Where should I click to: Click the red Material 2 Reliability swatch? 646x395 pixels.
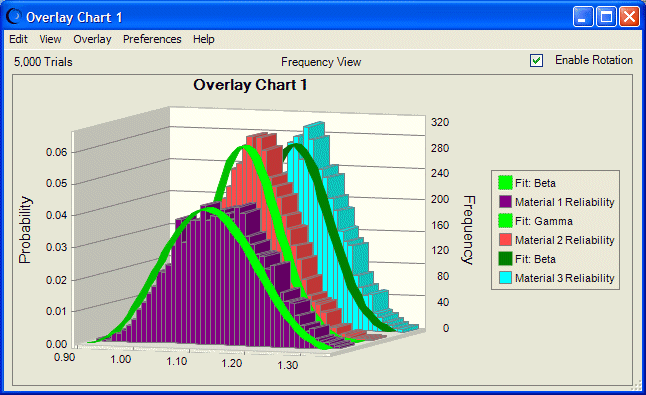coord(505,240)
